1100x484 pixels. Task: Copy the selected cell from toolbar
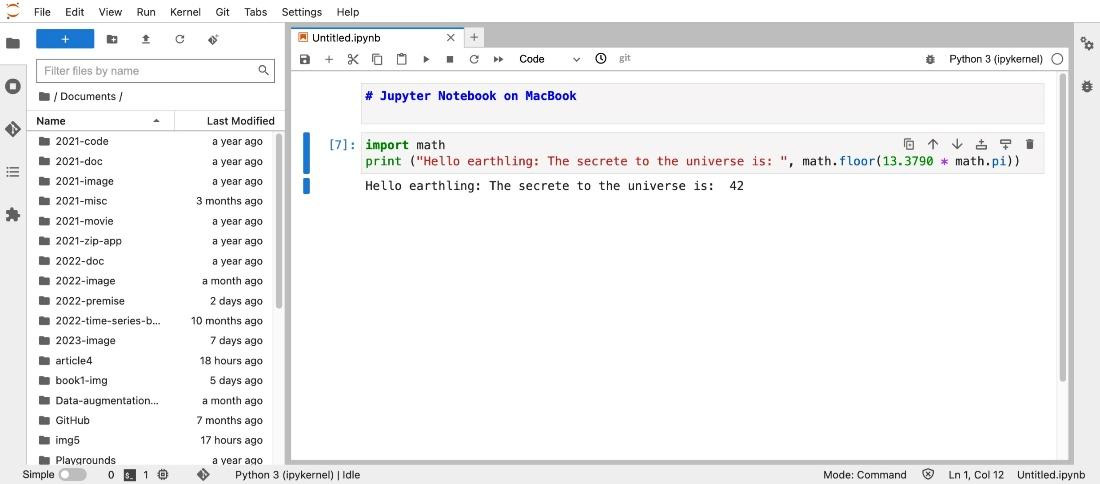pos(377,60)
